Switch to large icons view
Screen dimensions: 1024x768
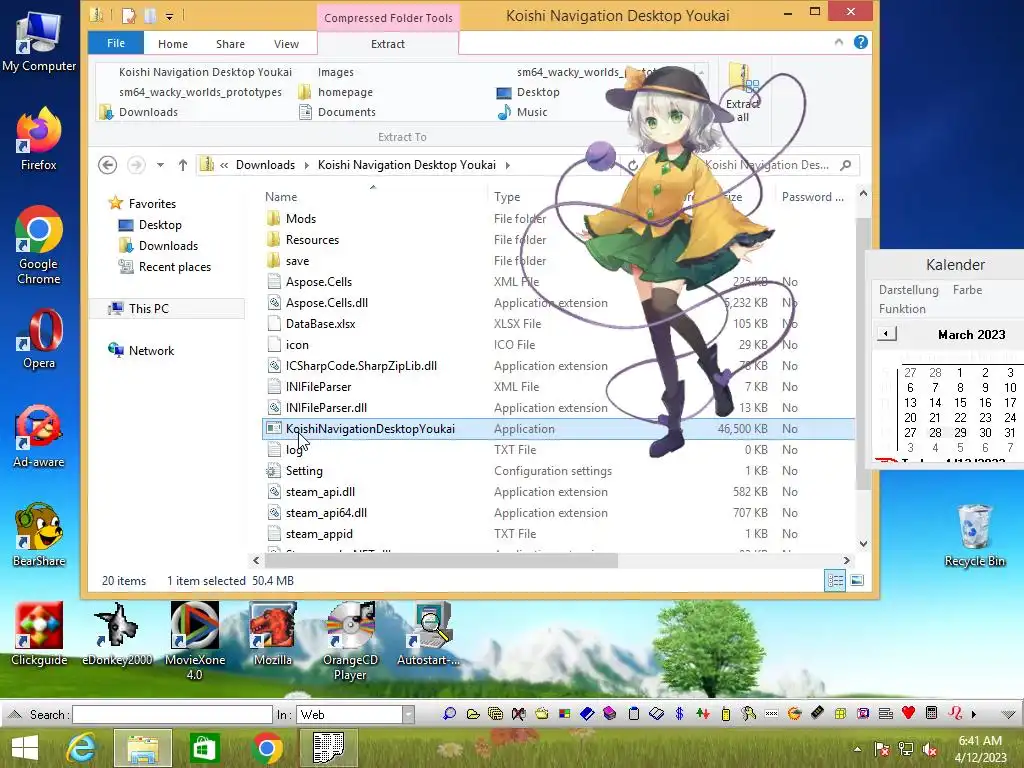[857, 581]
